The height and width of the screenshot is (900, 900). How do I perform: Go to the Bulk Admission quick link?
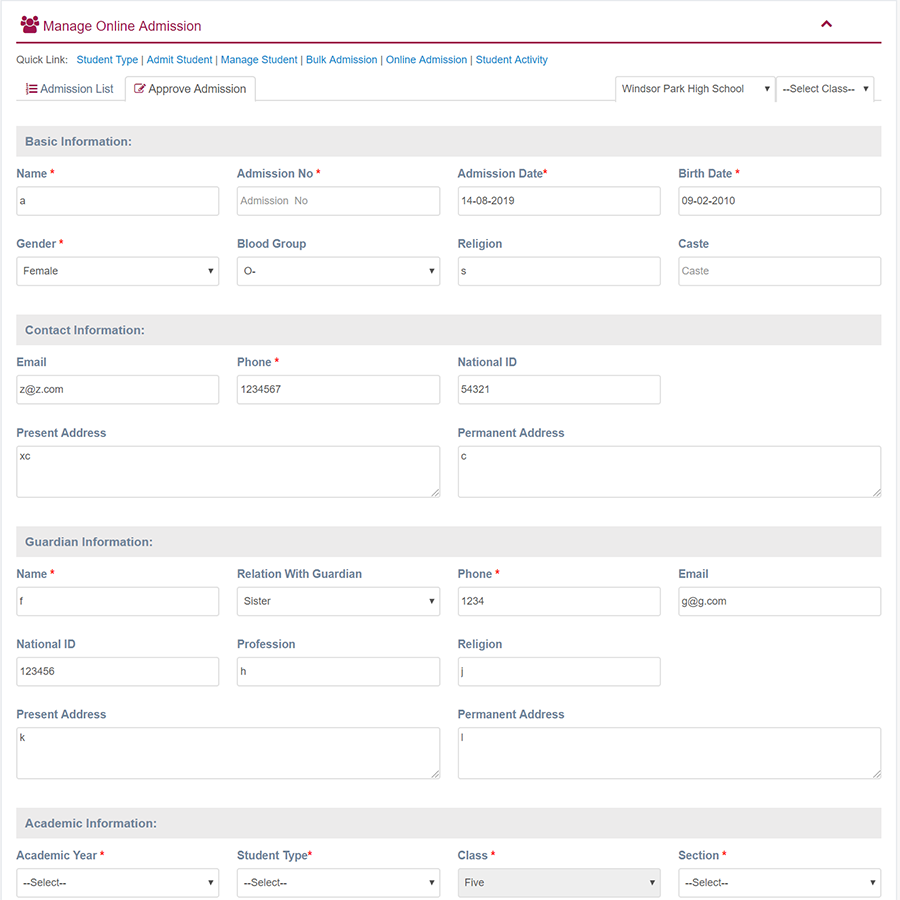(x=341, y=60)
